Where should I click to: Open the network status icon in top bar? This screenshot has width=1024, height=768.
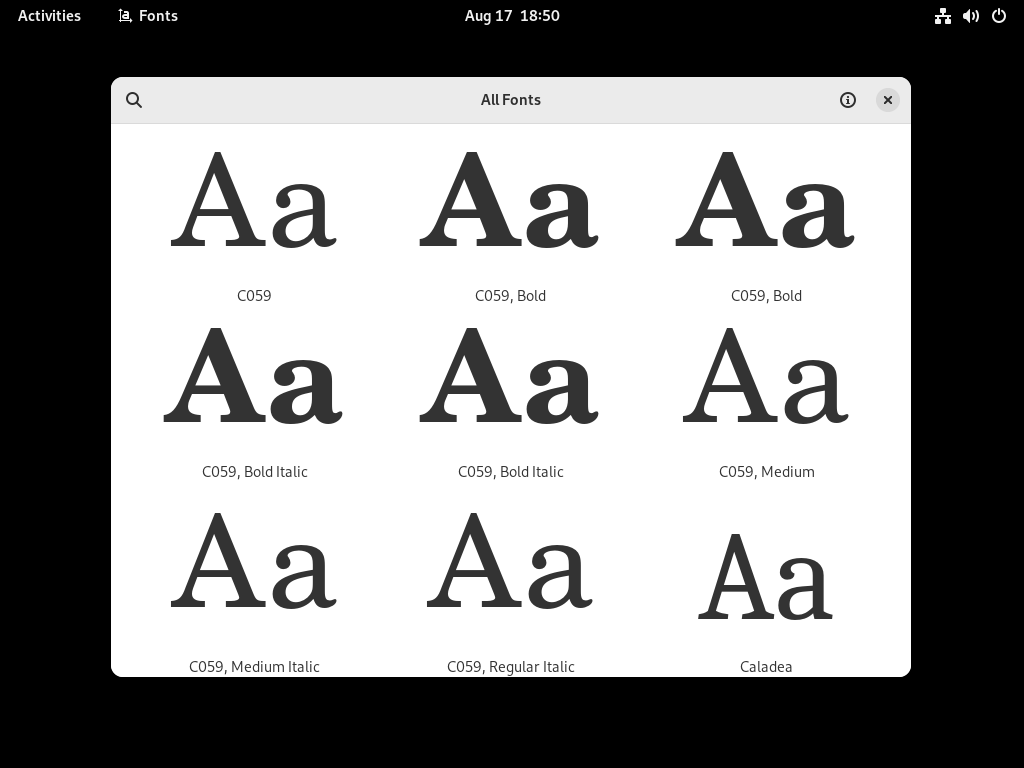coord(942,16)
